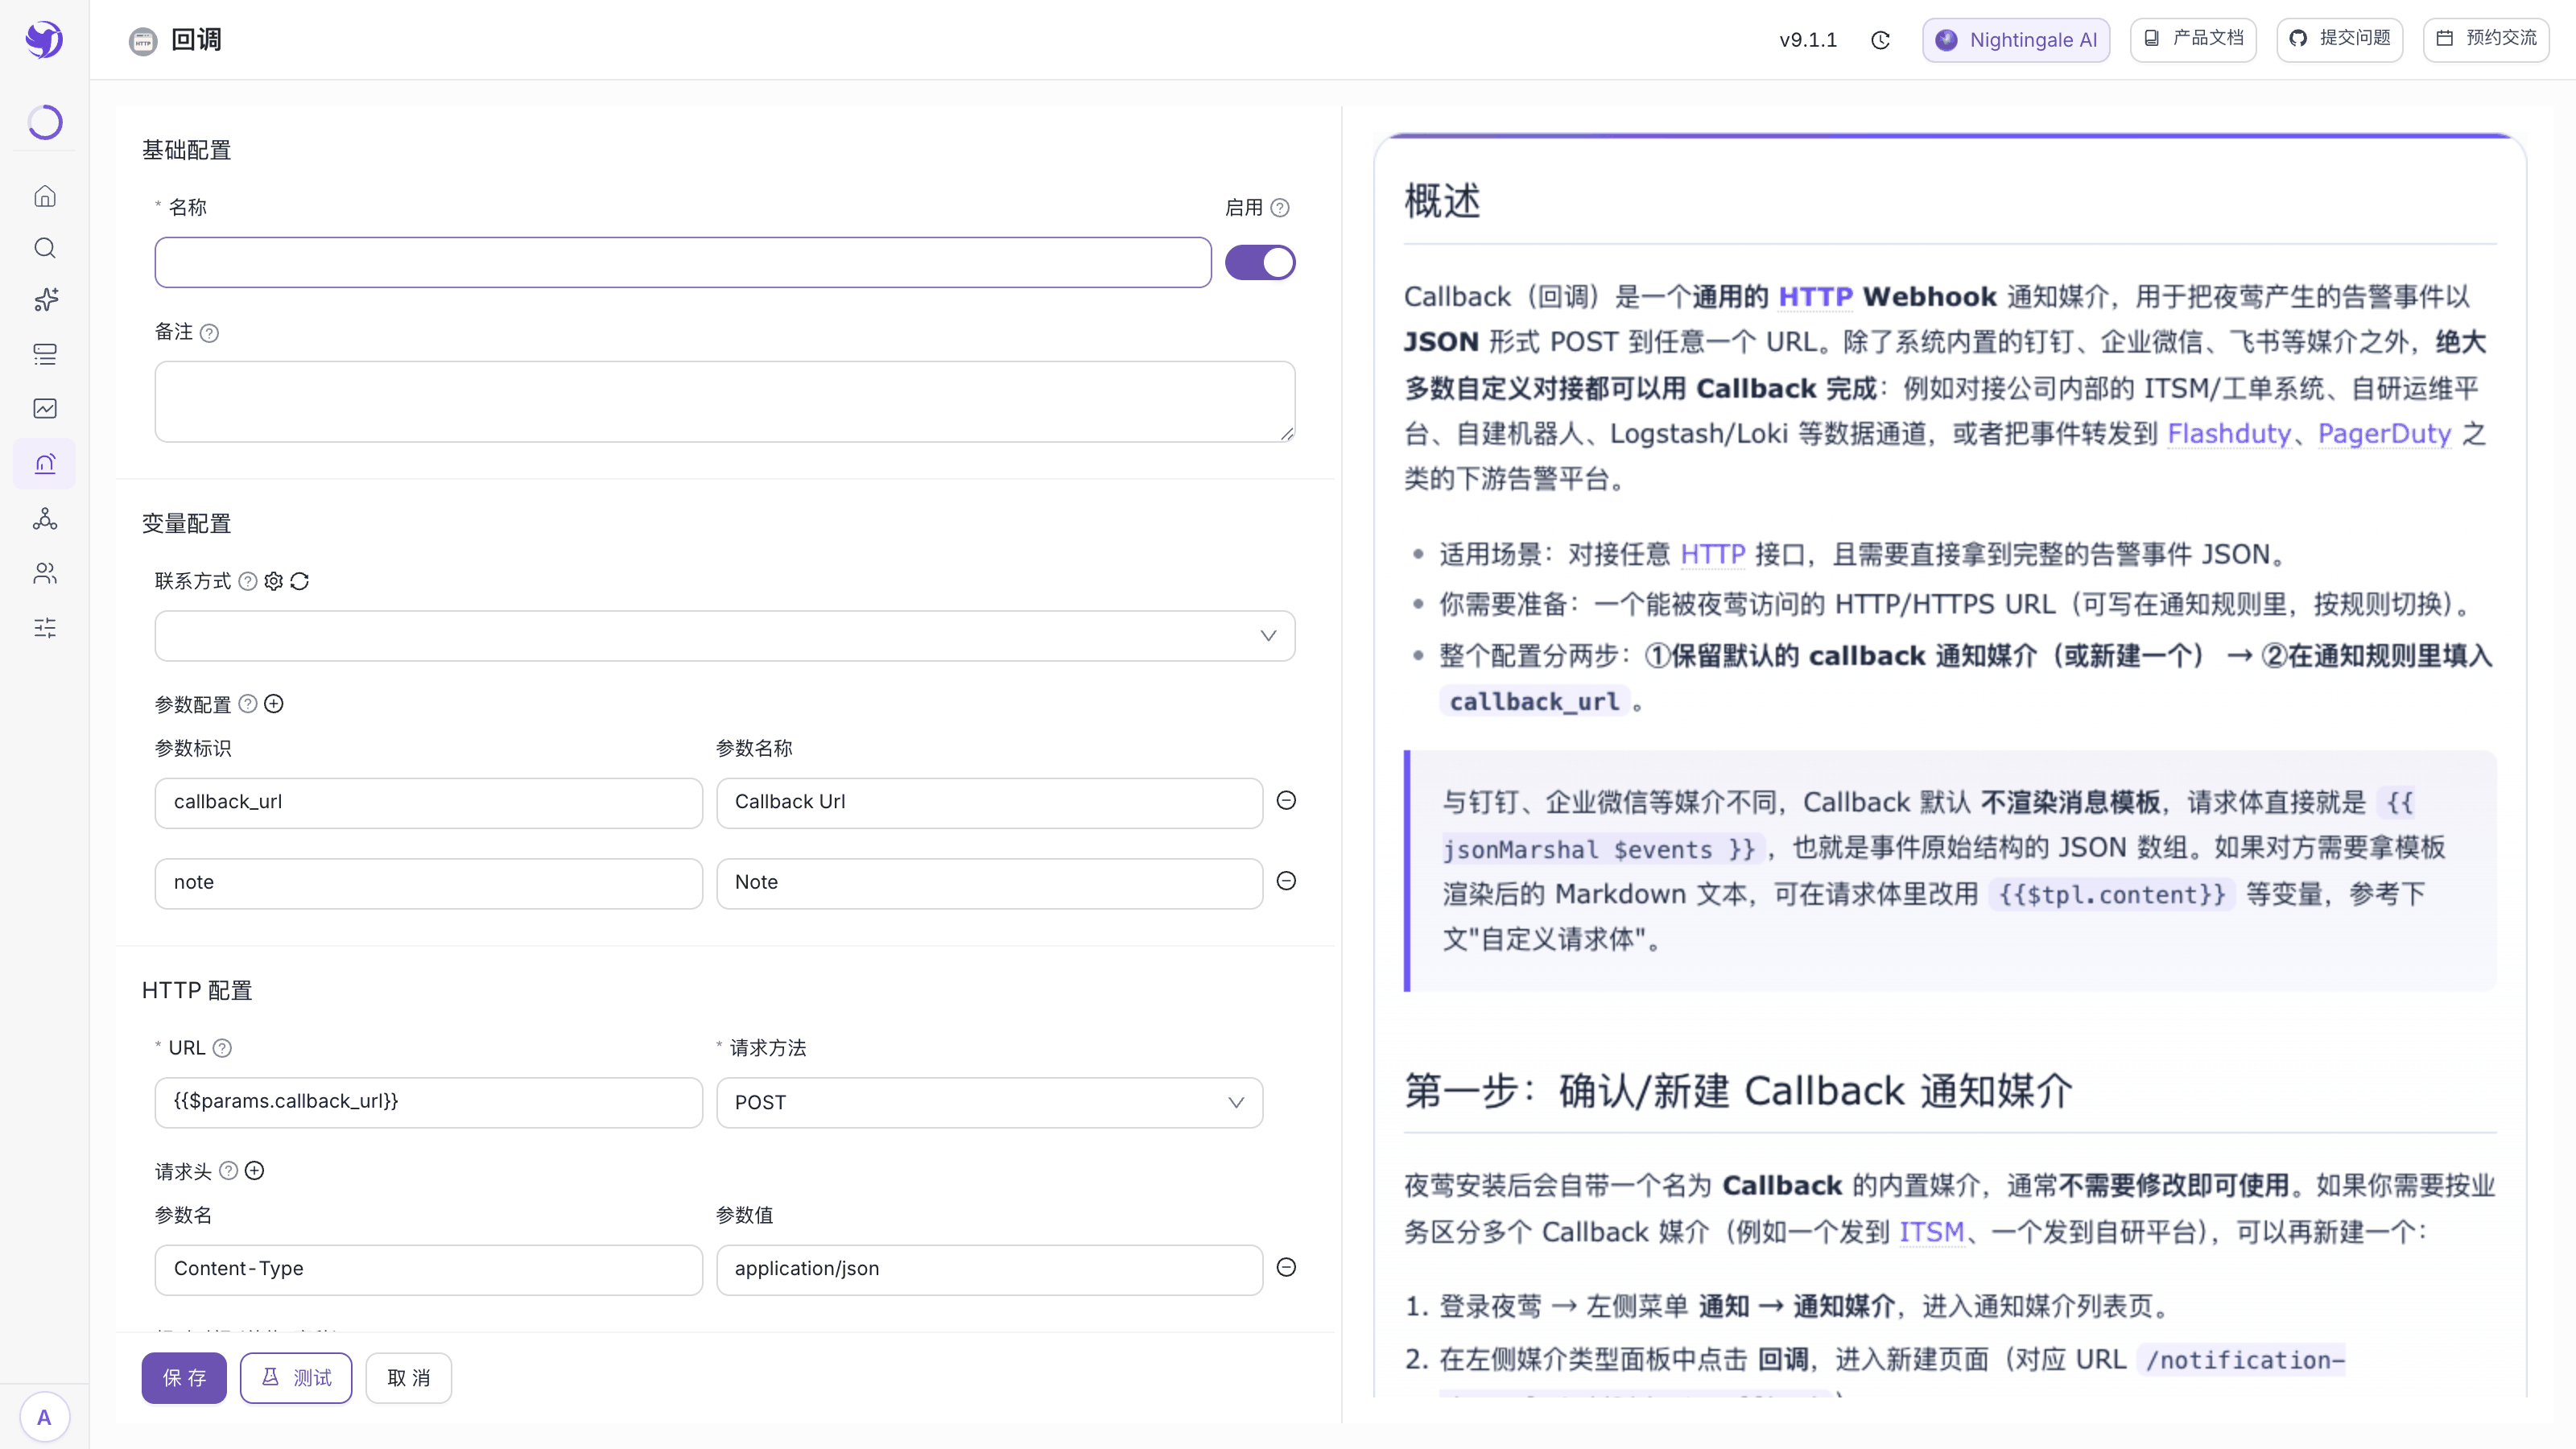This screenshot has height=1449, width=2576.
Task: Open the AI sparkle icon in the sidebar
Action: pos(45,300)
